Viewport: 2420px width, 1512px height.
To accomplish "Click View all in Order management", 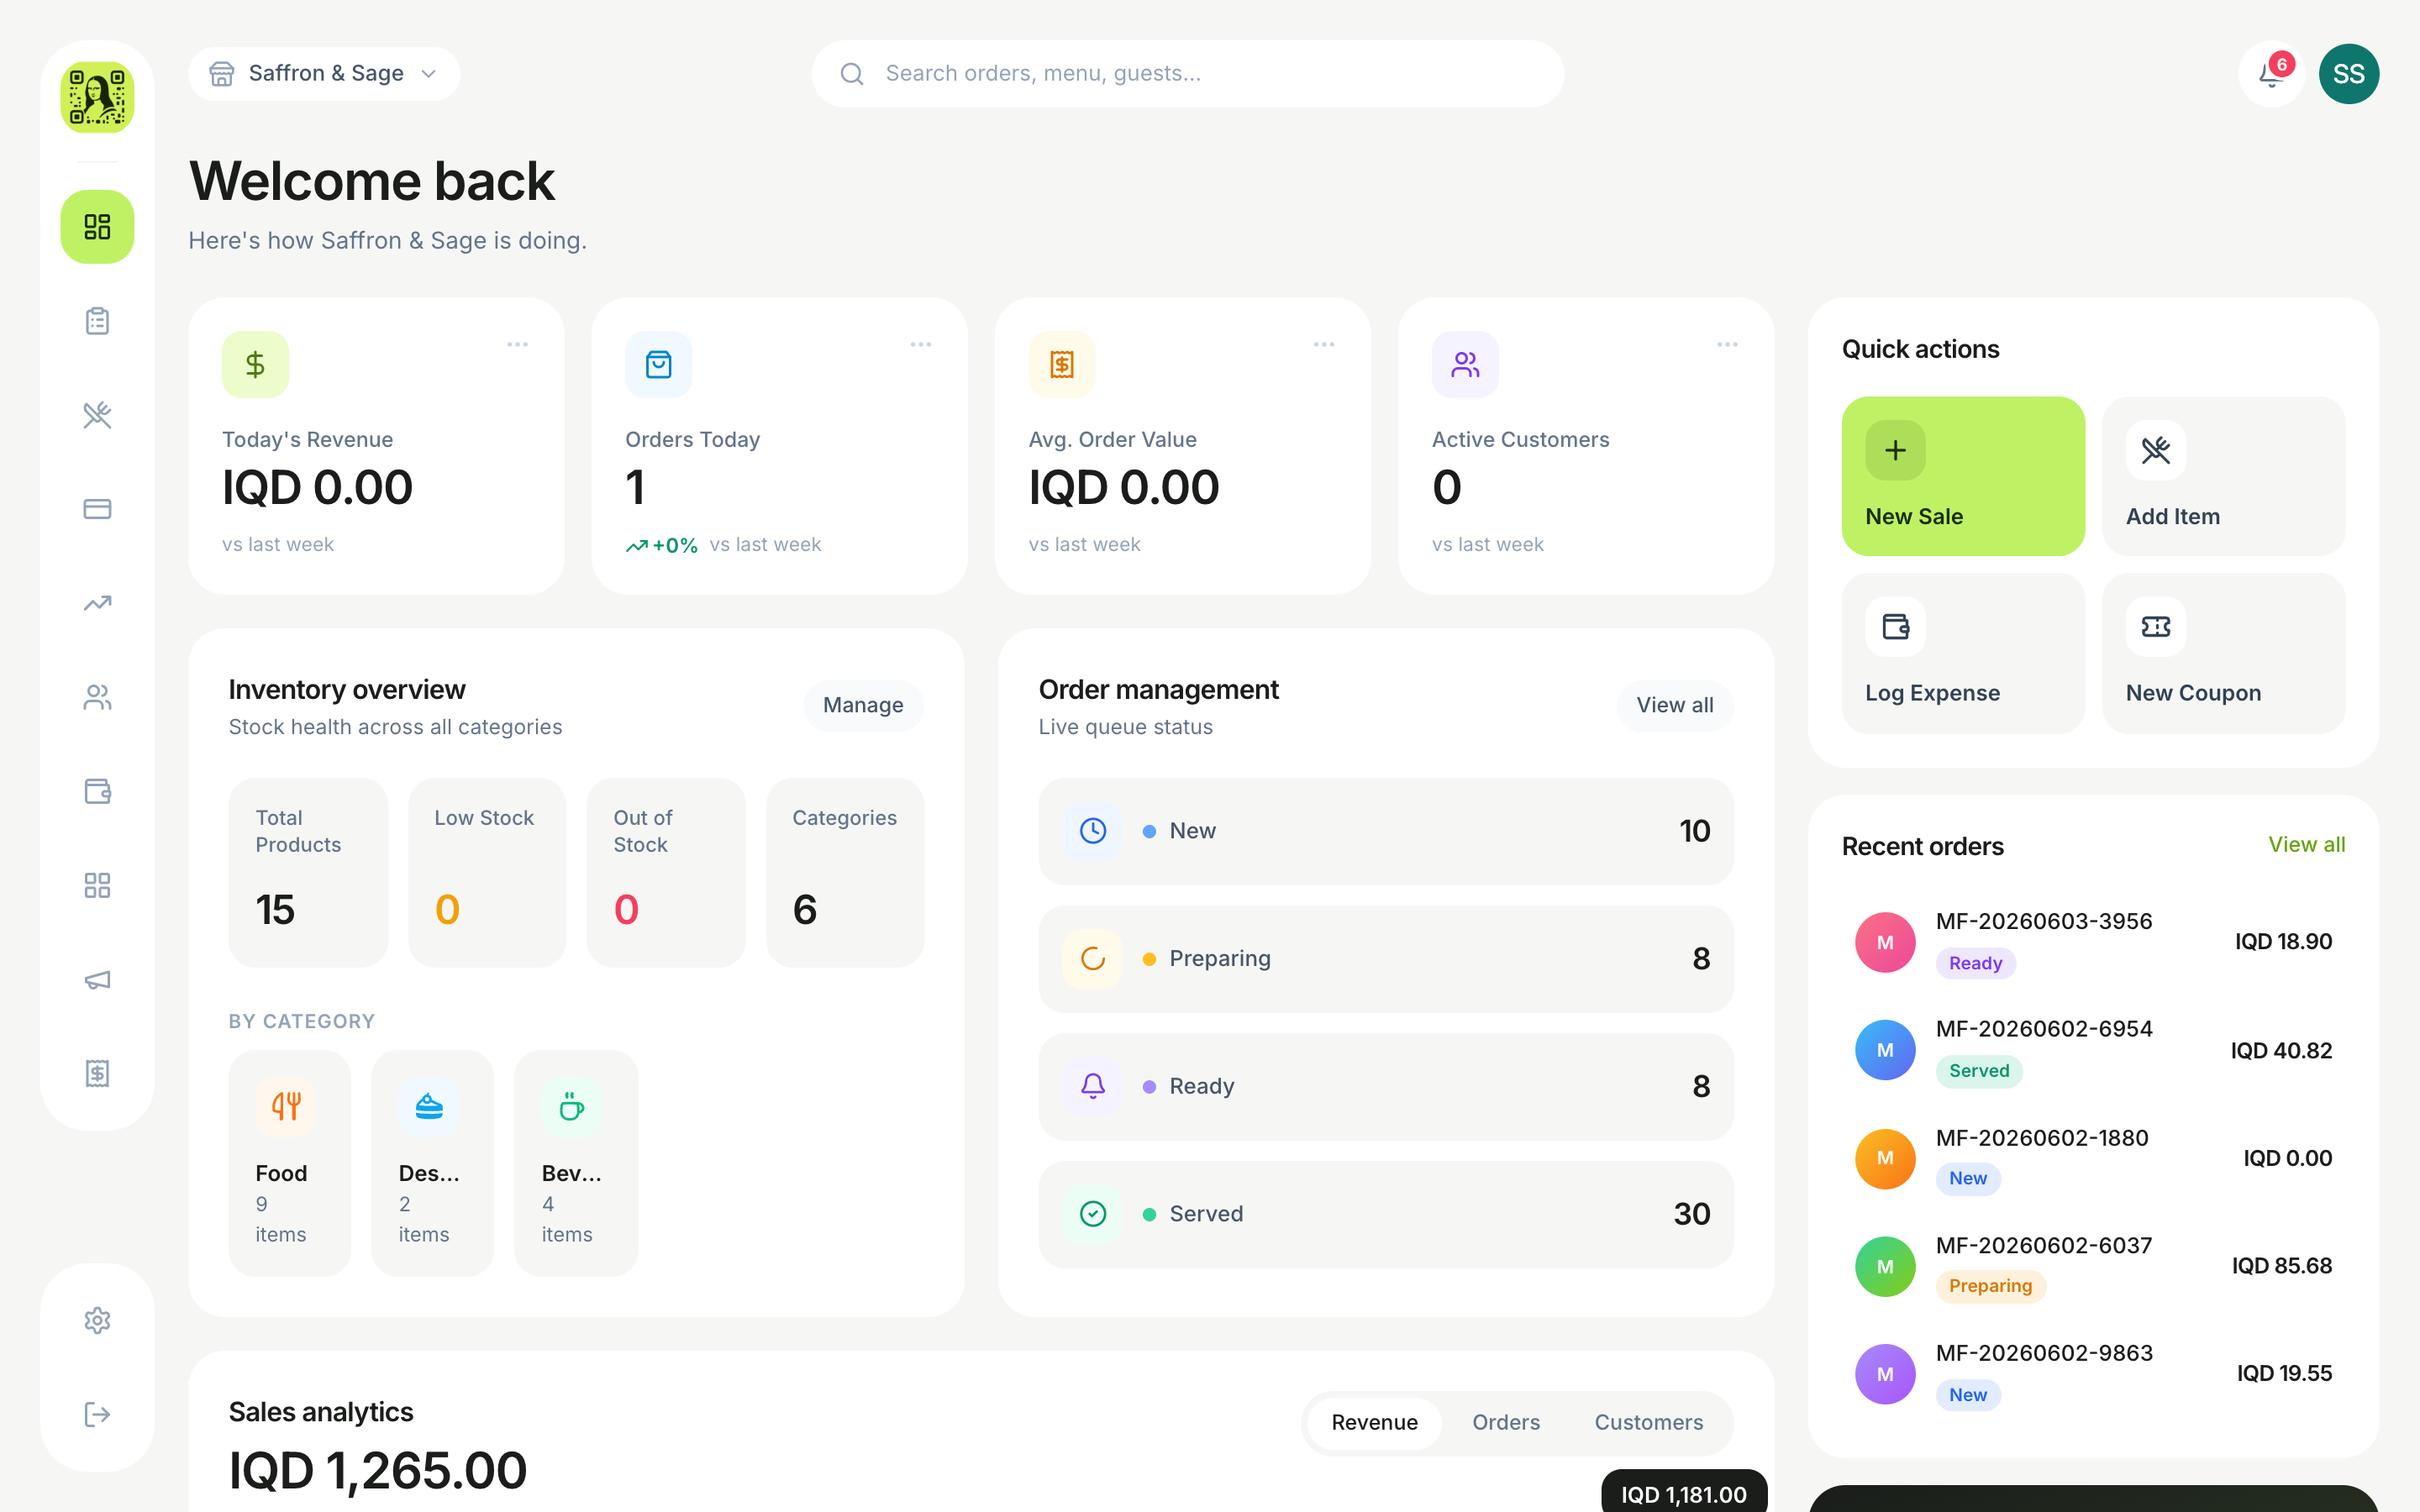I will click(x=1675, y=705).
